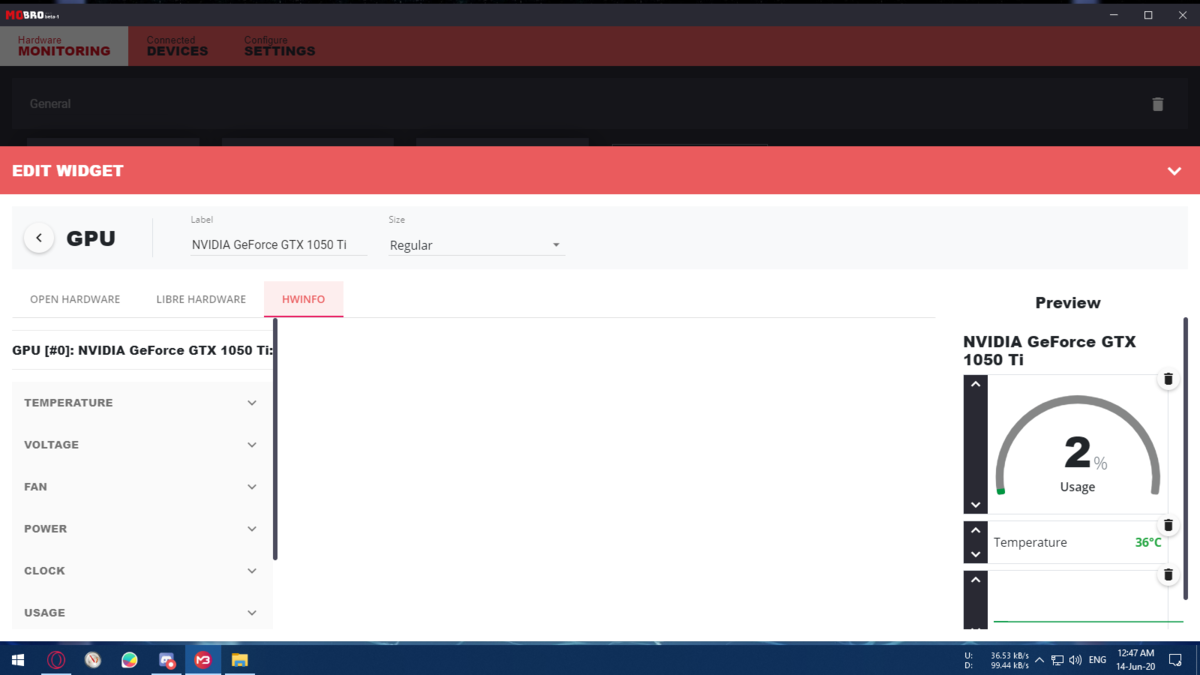The height and width of the screenshot is (675, 1200).
Task: Show hidden system tray icons
Action: pos(1039,660)
